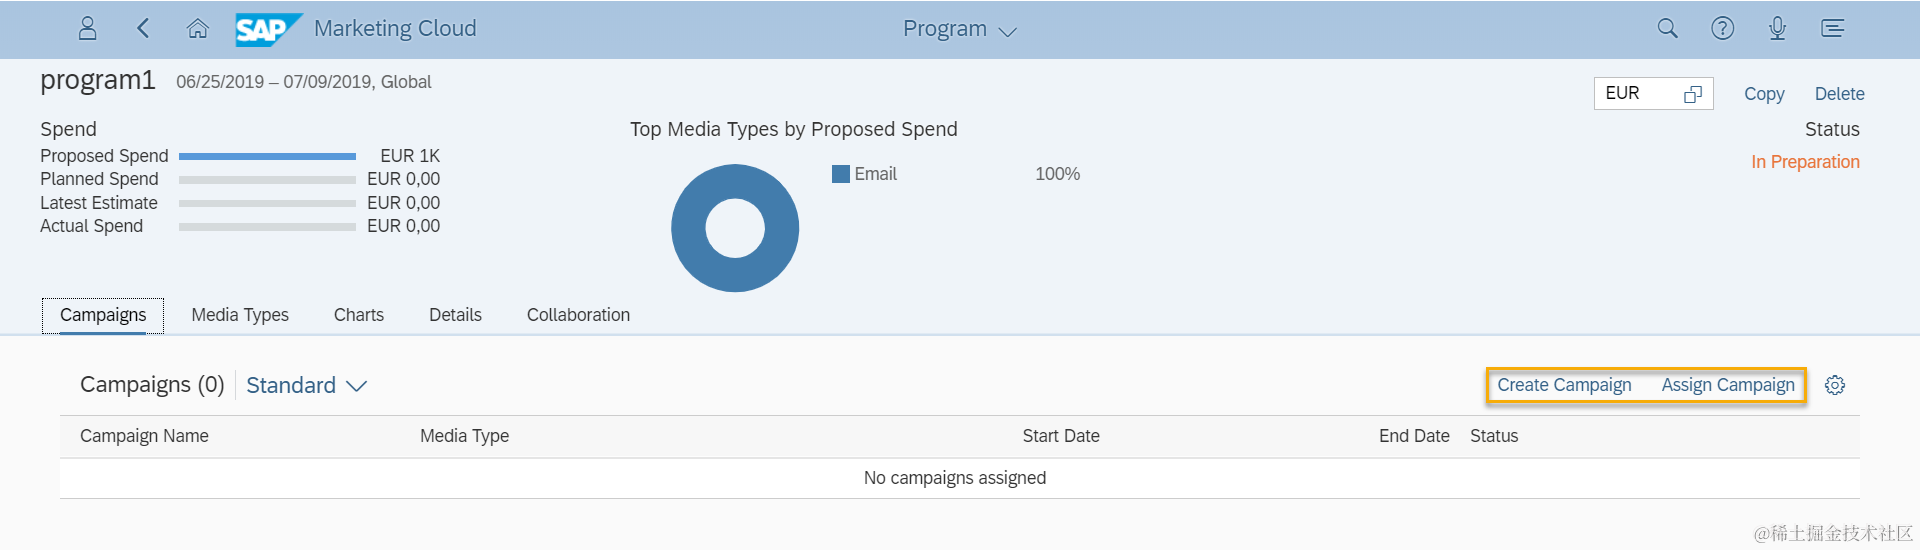Click the back arrow icon
The height and width of the screenshot is (550, 1920).
point(143,28)
